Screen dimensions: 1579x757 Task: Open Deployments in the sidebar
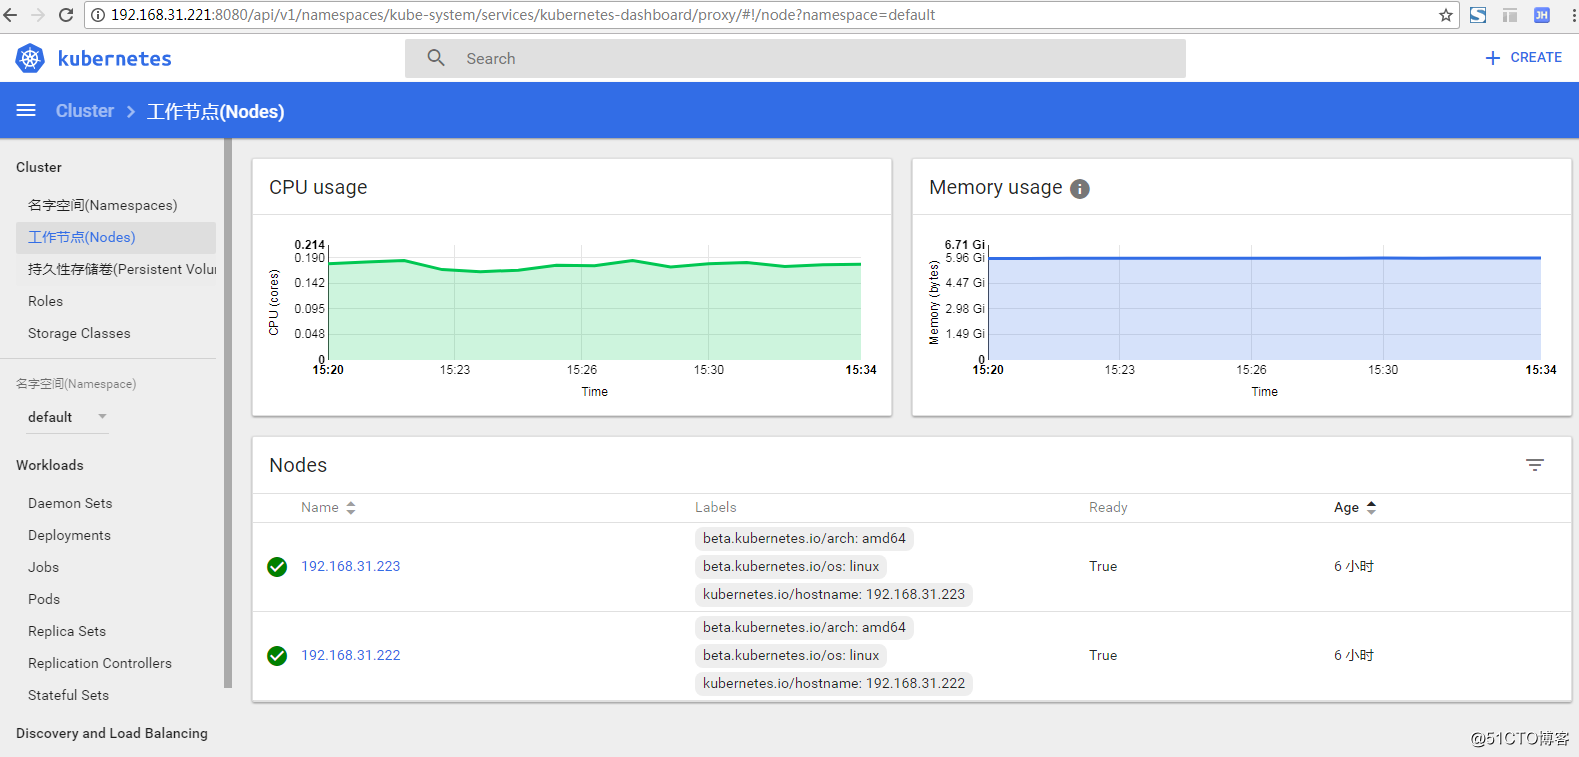(69, 535)
